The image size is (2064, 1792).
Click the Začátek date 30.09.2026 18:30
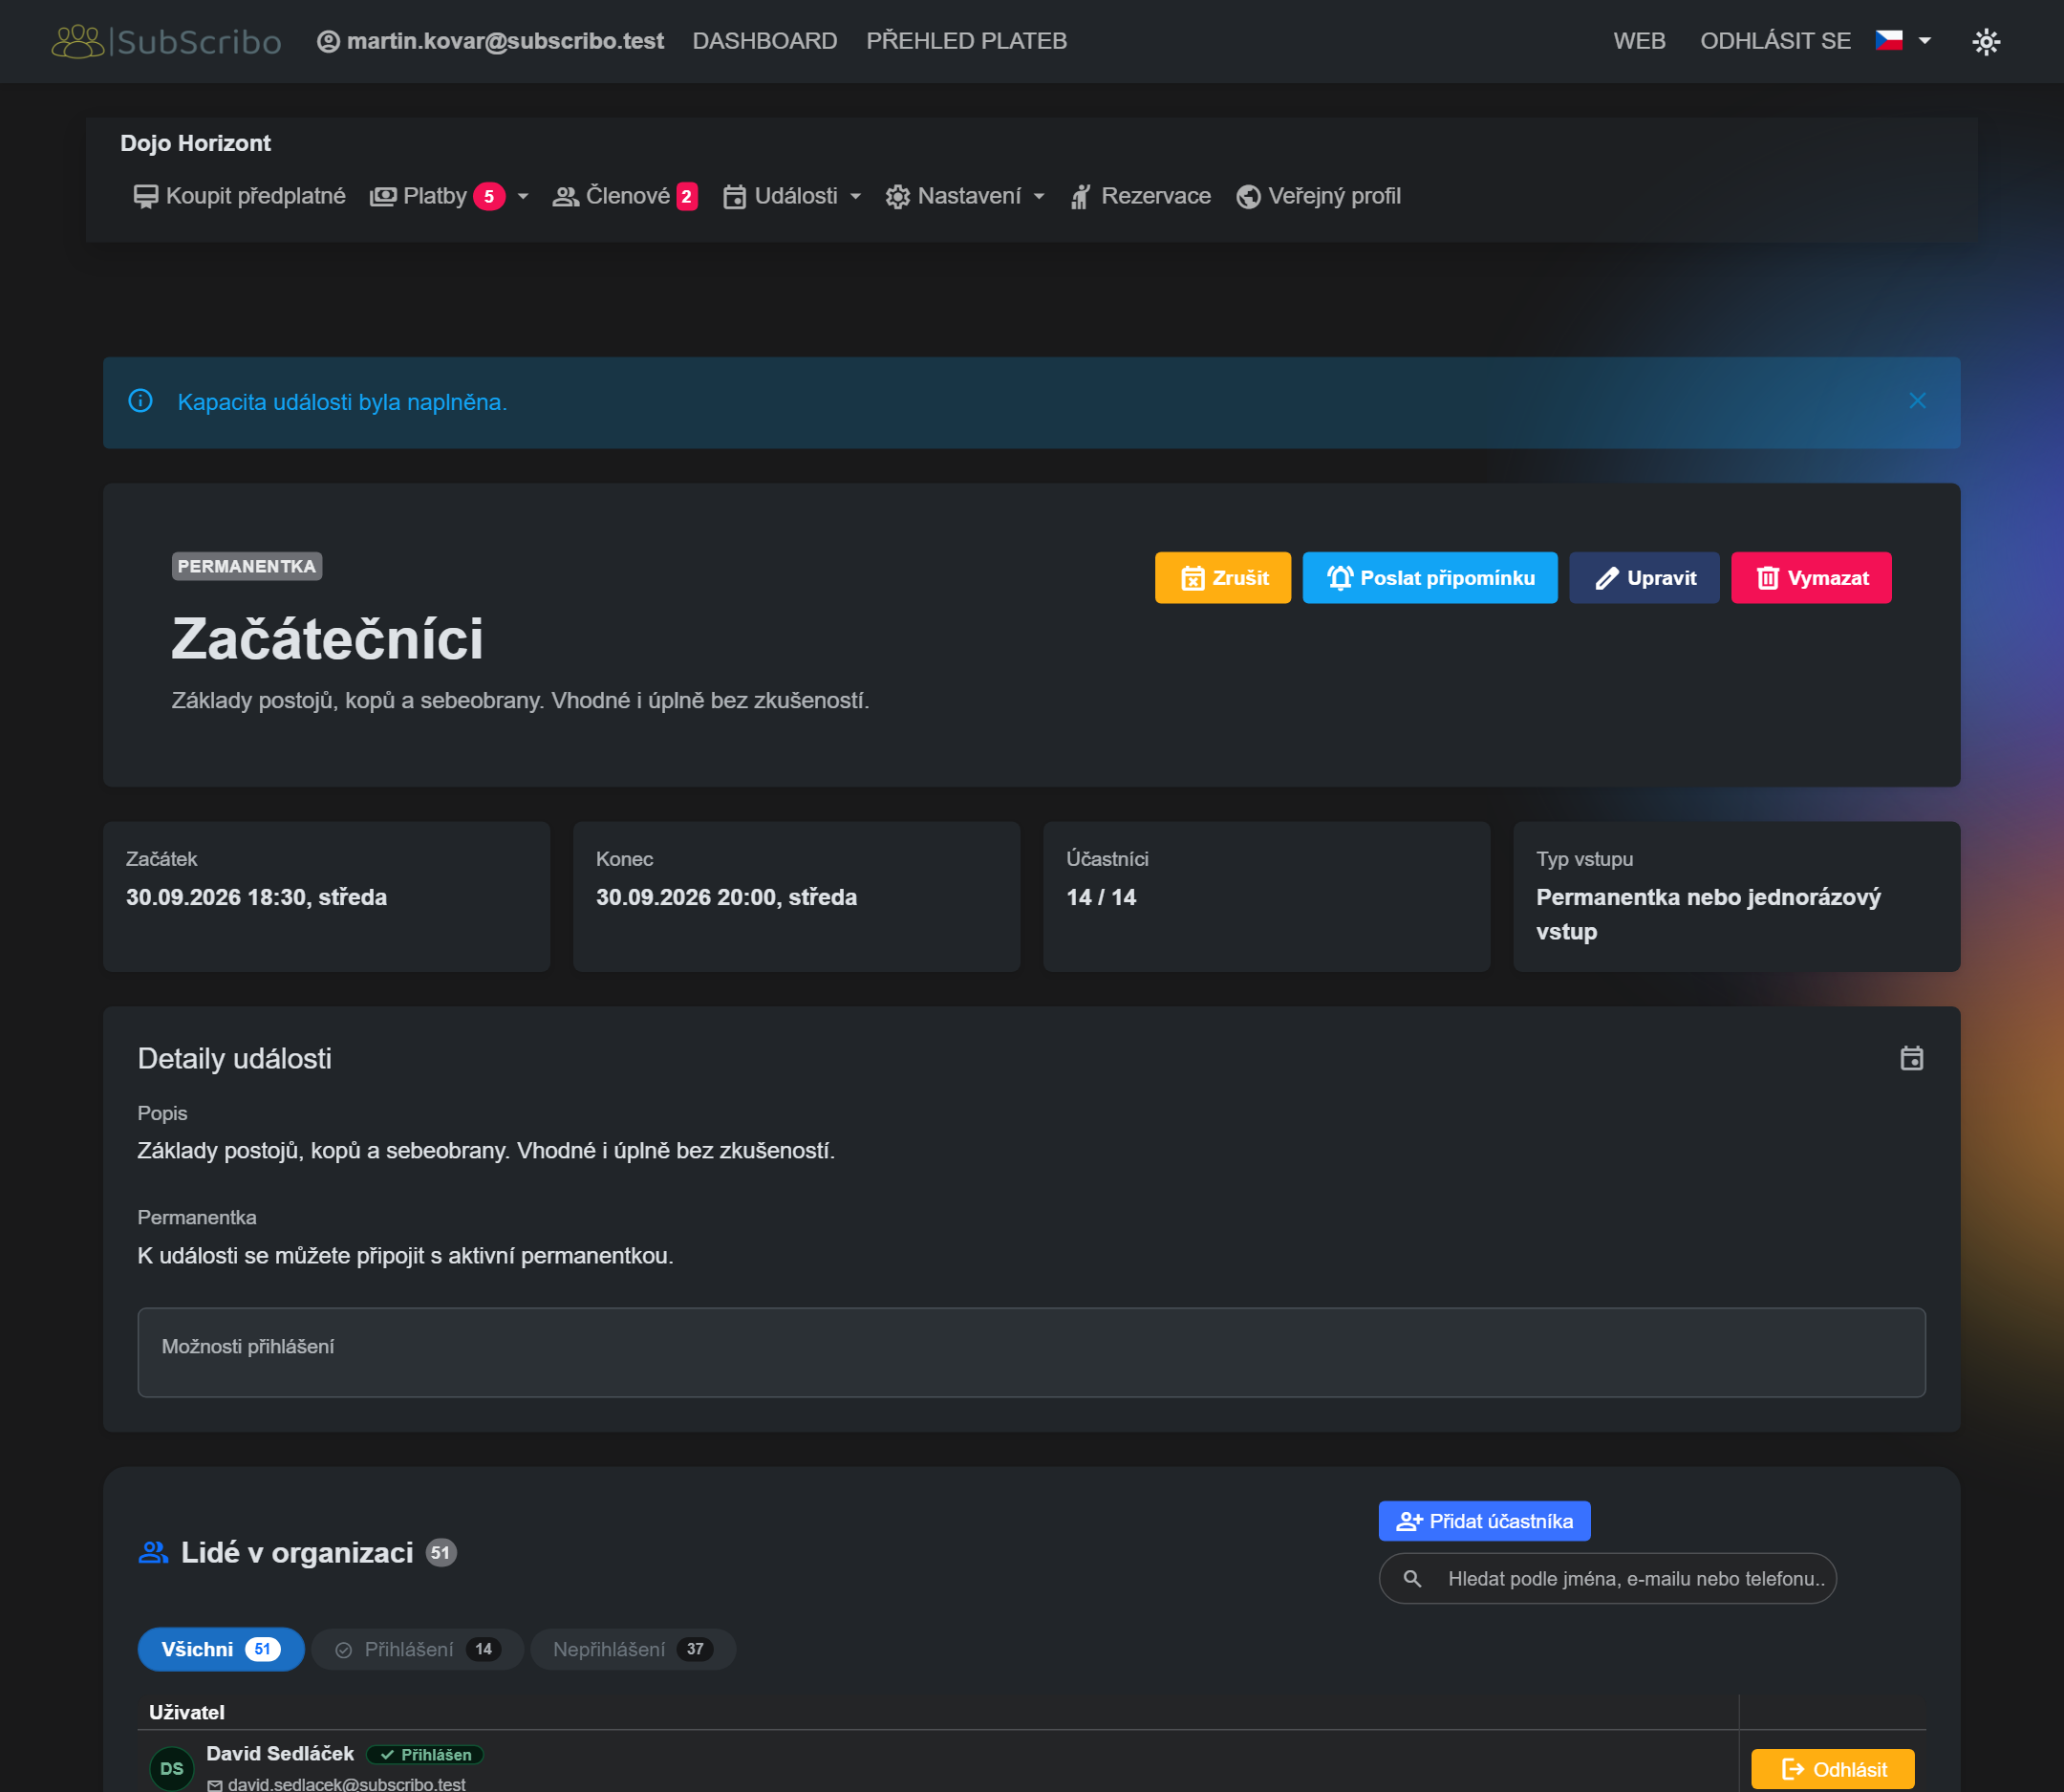(256, 897)
